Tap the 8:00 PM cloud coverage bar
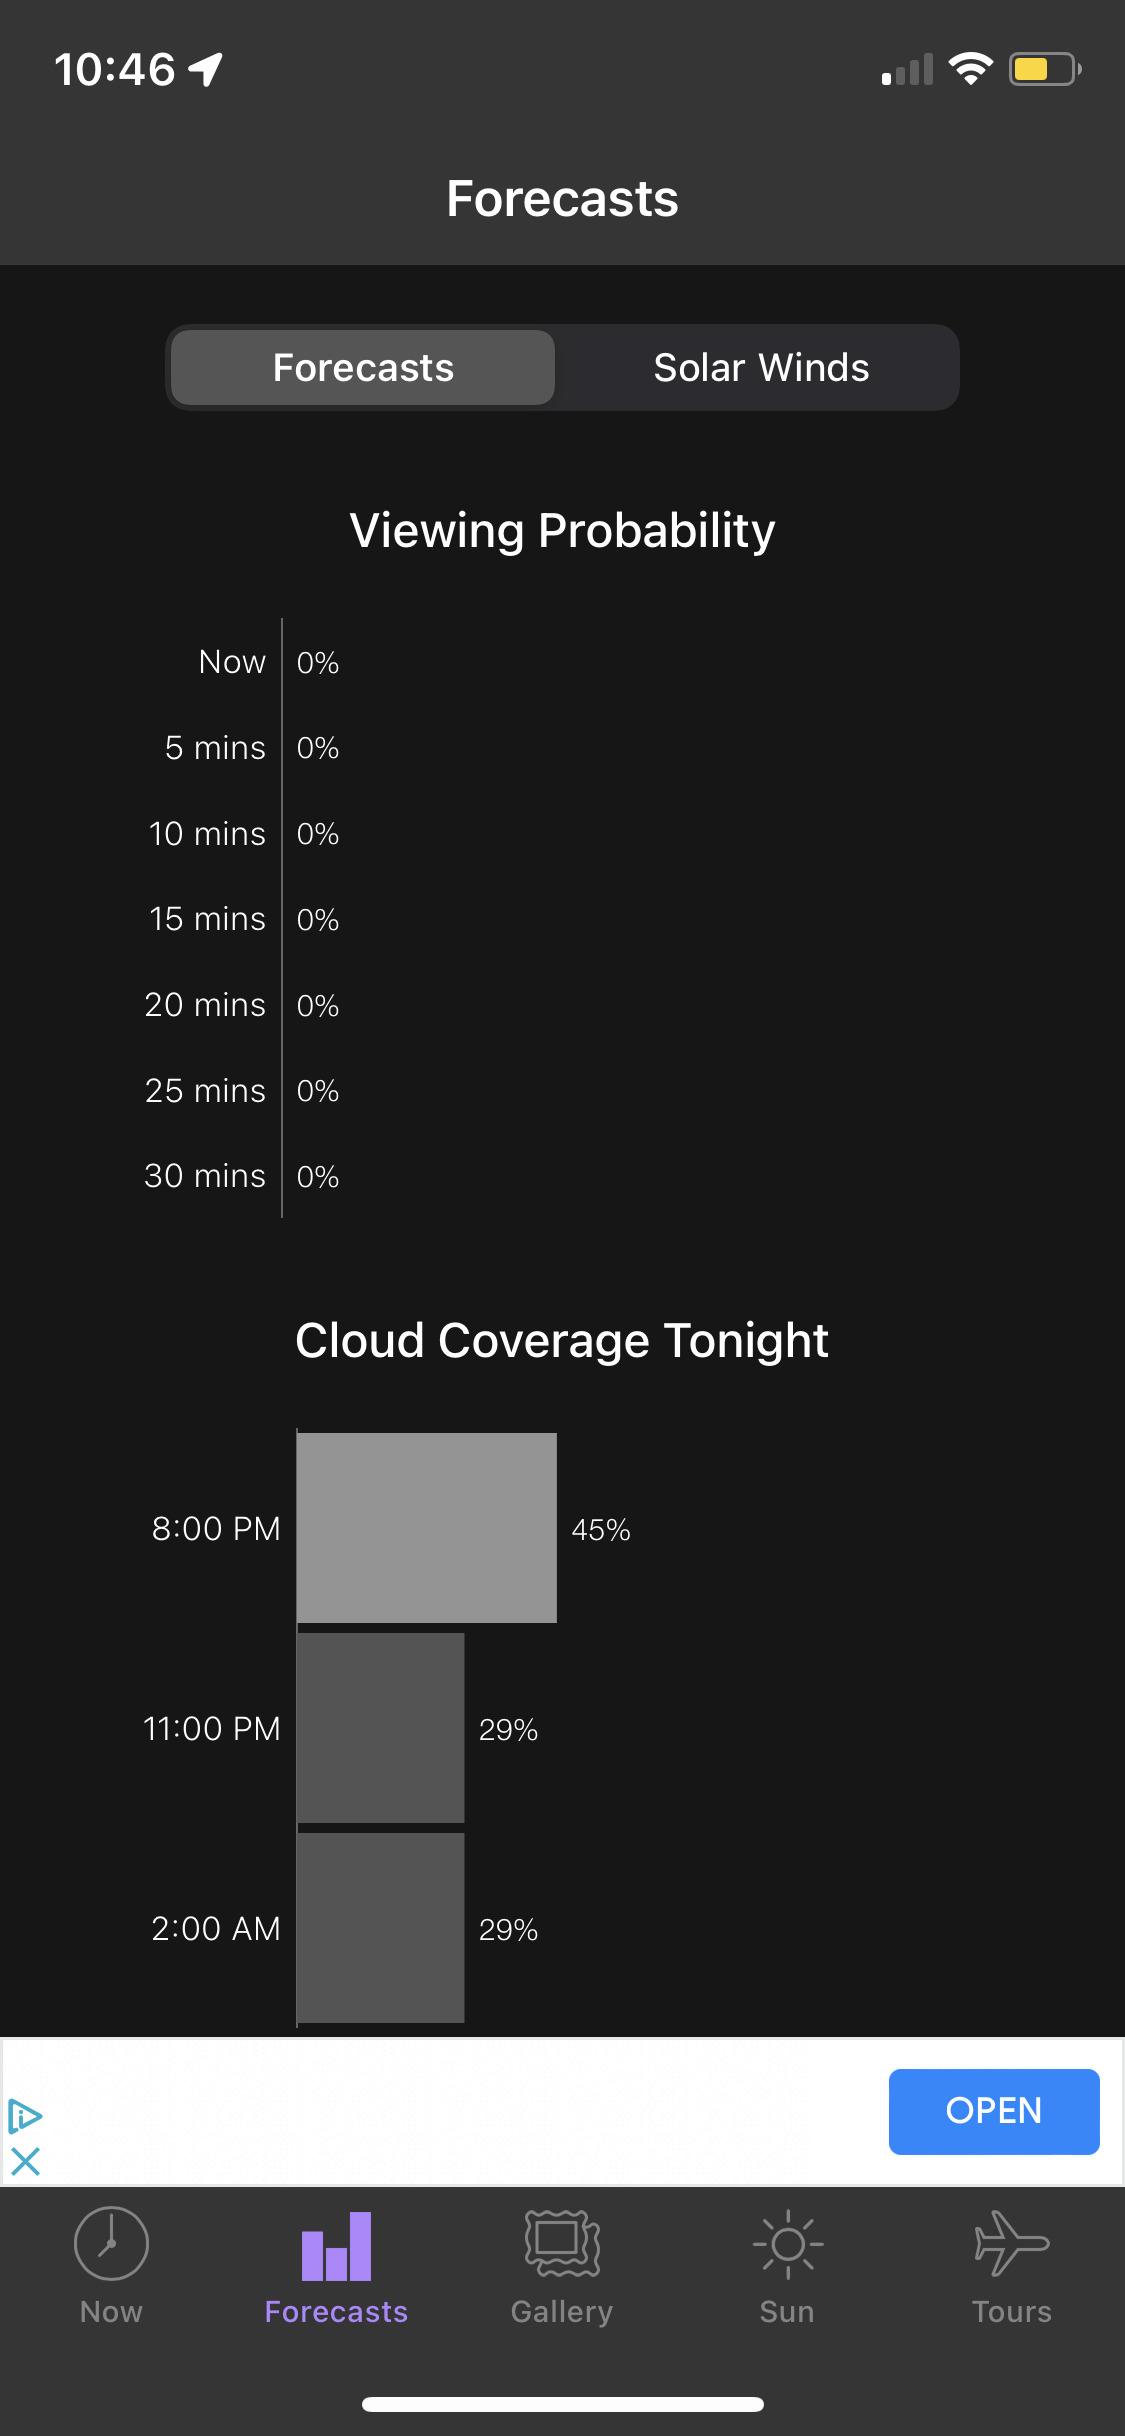 point(427,1528)
